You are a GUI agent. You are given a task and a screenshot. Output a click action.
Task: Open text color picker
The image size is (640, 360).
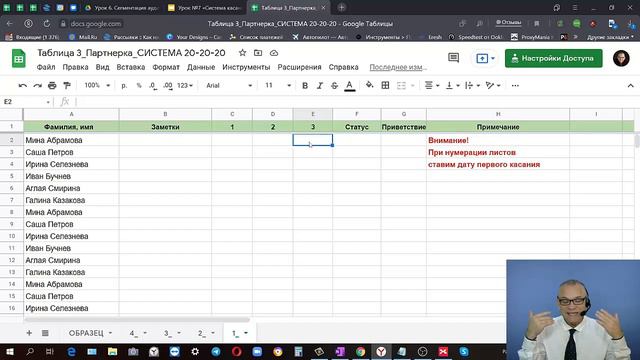point(349,85)
